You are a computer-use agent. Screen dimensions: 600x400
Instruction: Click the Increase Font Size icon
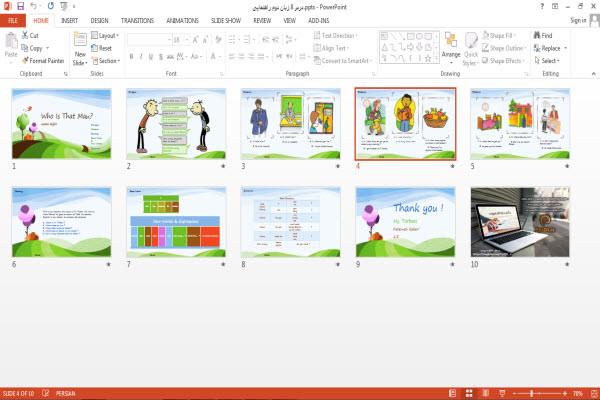pos(196,39)
